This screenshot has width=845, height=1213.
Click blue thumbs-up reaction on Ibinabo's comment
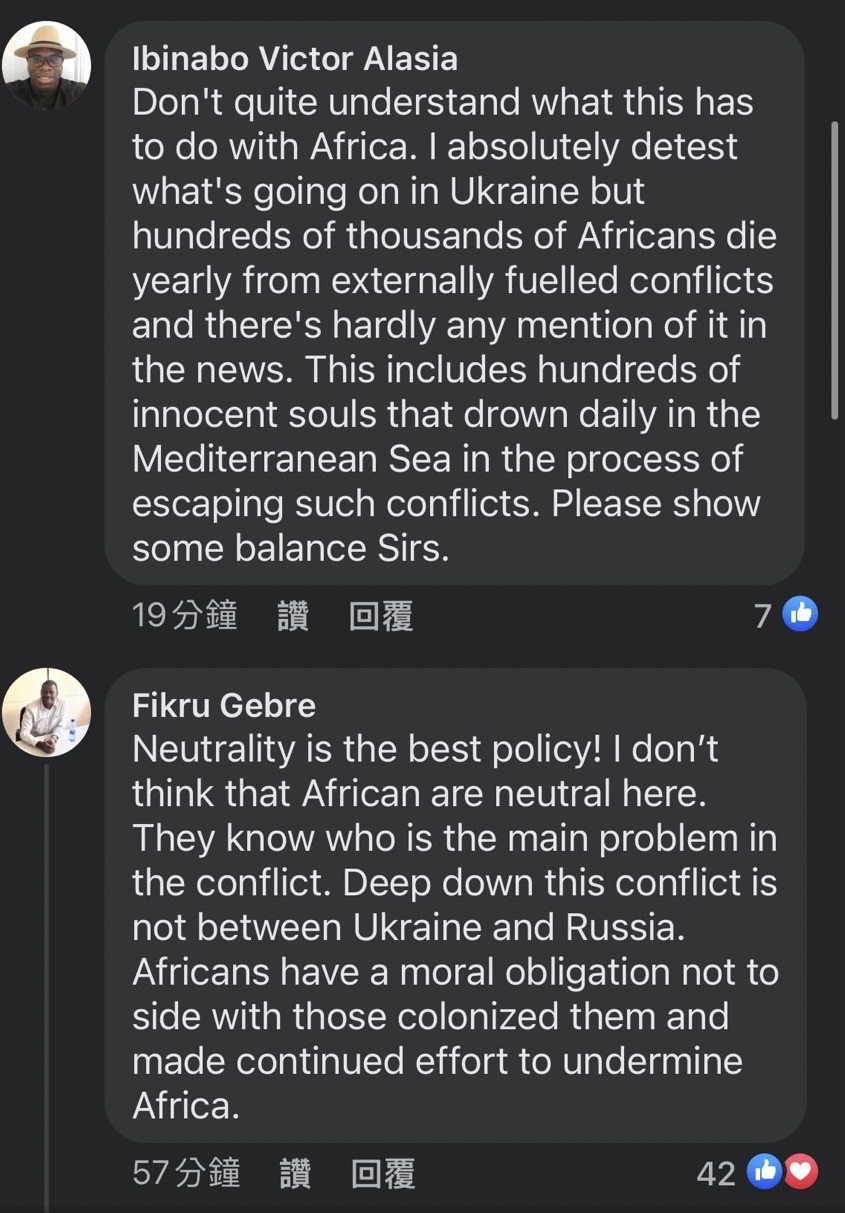[800, 614]
